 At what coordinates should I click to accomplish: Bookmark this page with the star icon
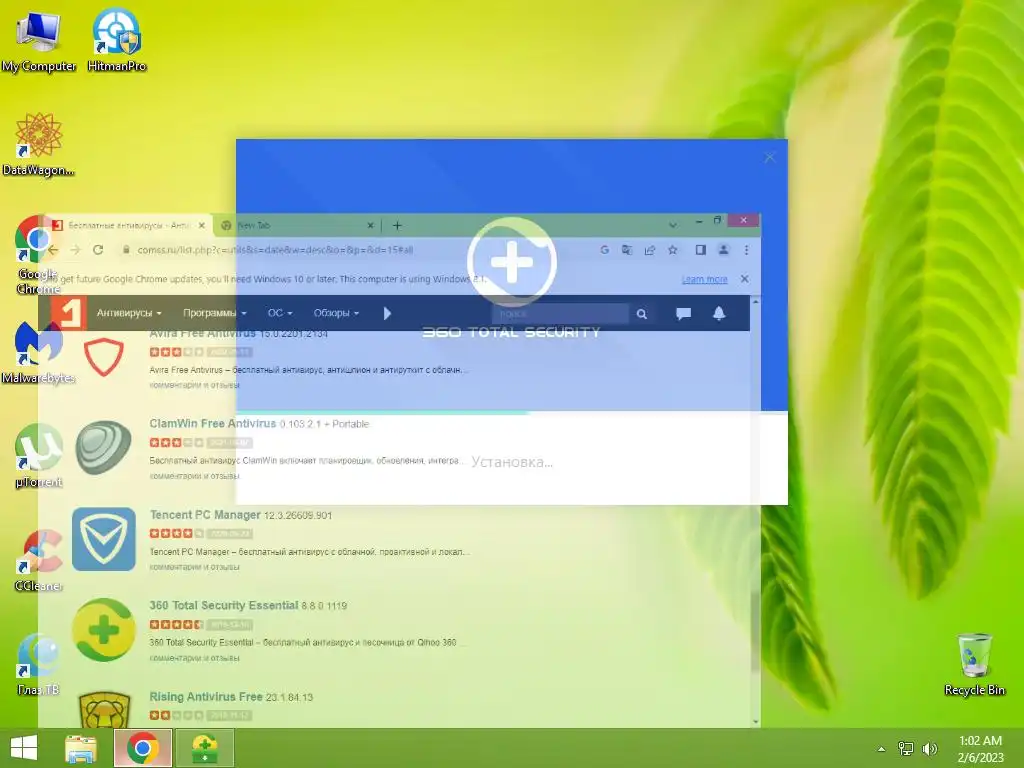coord(673,249)
